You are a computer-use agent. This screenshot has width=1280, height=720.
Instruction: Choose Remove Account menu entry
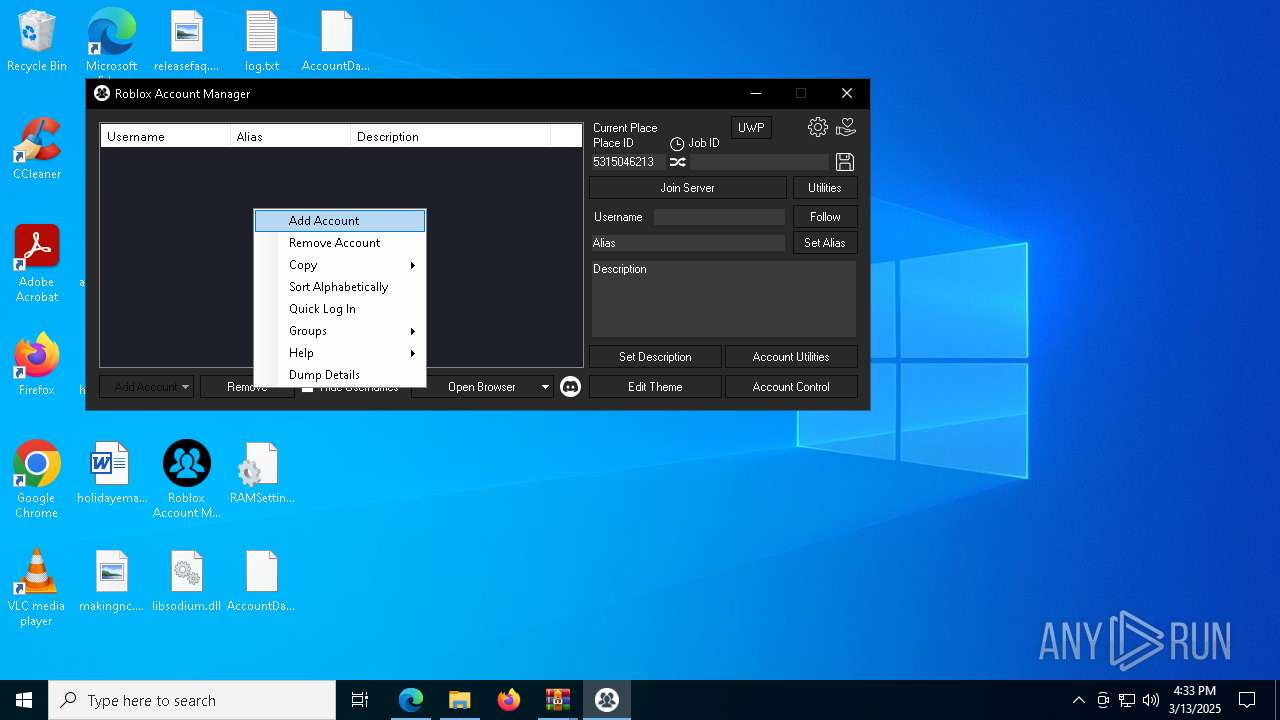340,243
